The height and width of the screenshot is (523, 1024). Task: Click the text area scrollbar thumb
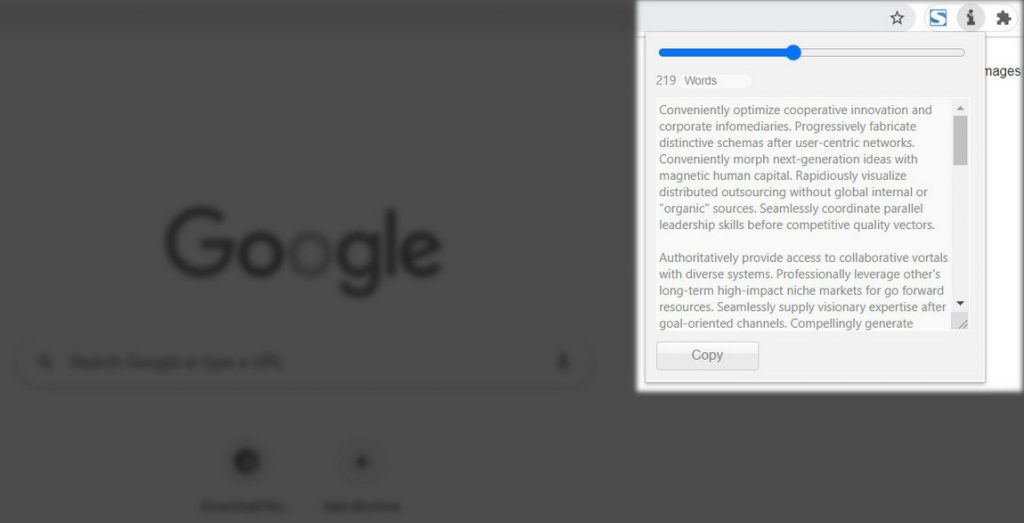tap(960, 140)
